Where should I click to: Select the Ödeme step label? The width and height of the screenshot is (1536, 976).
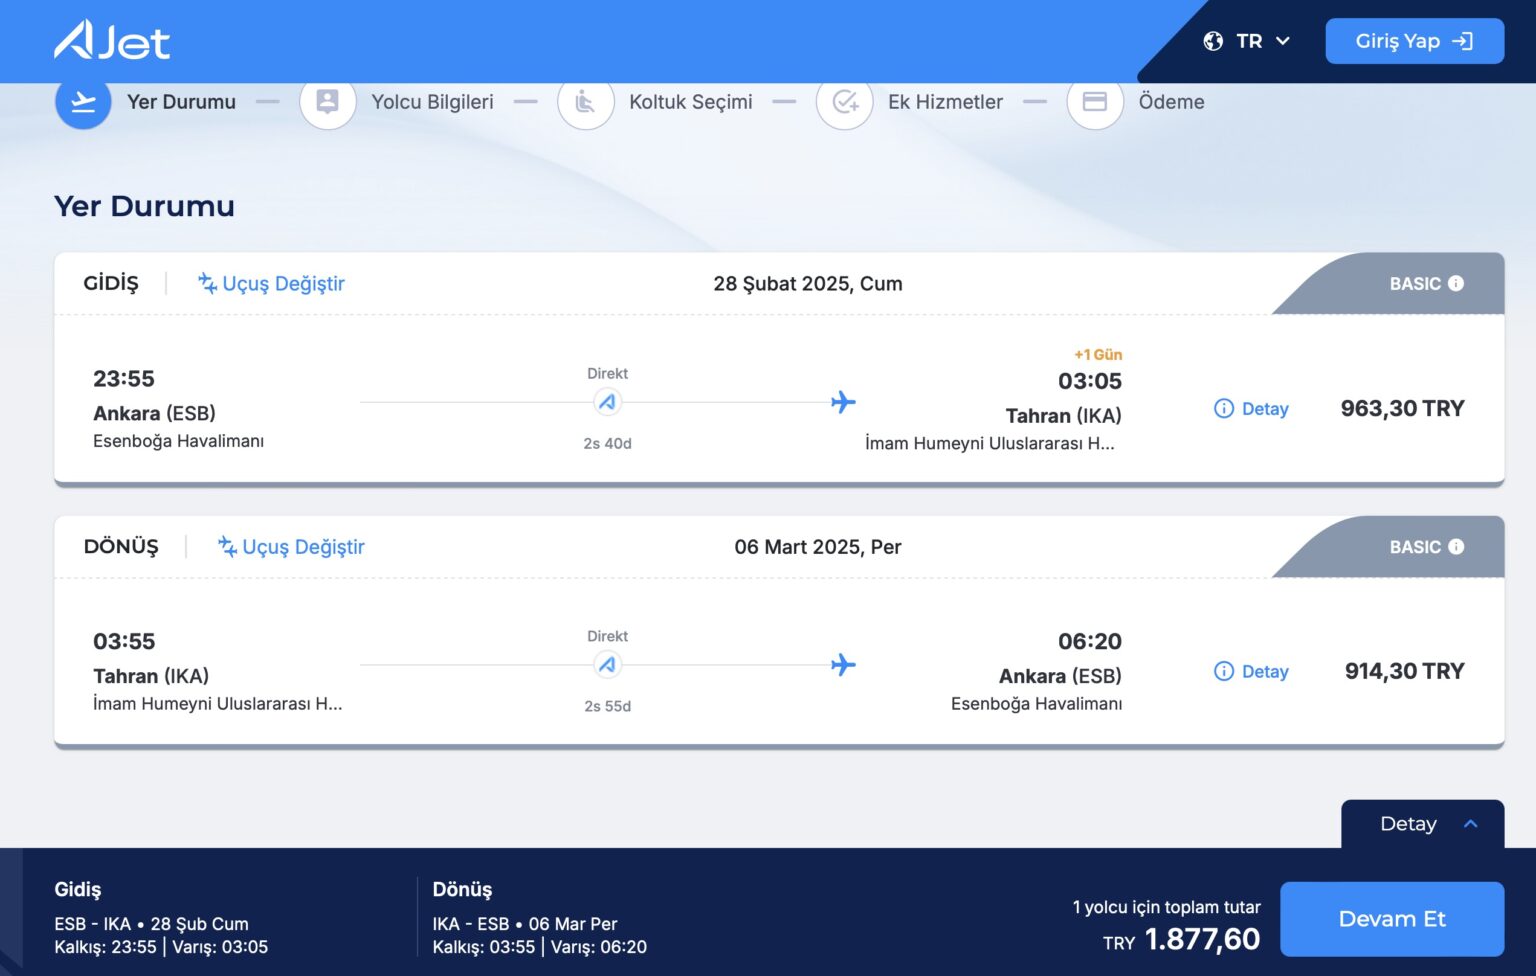click(x=1171, y=102)
